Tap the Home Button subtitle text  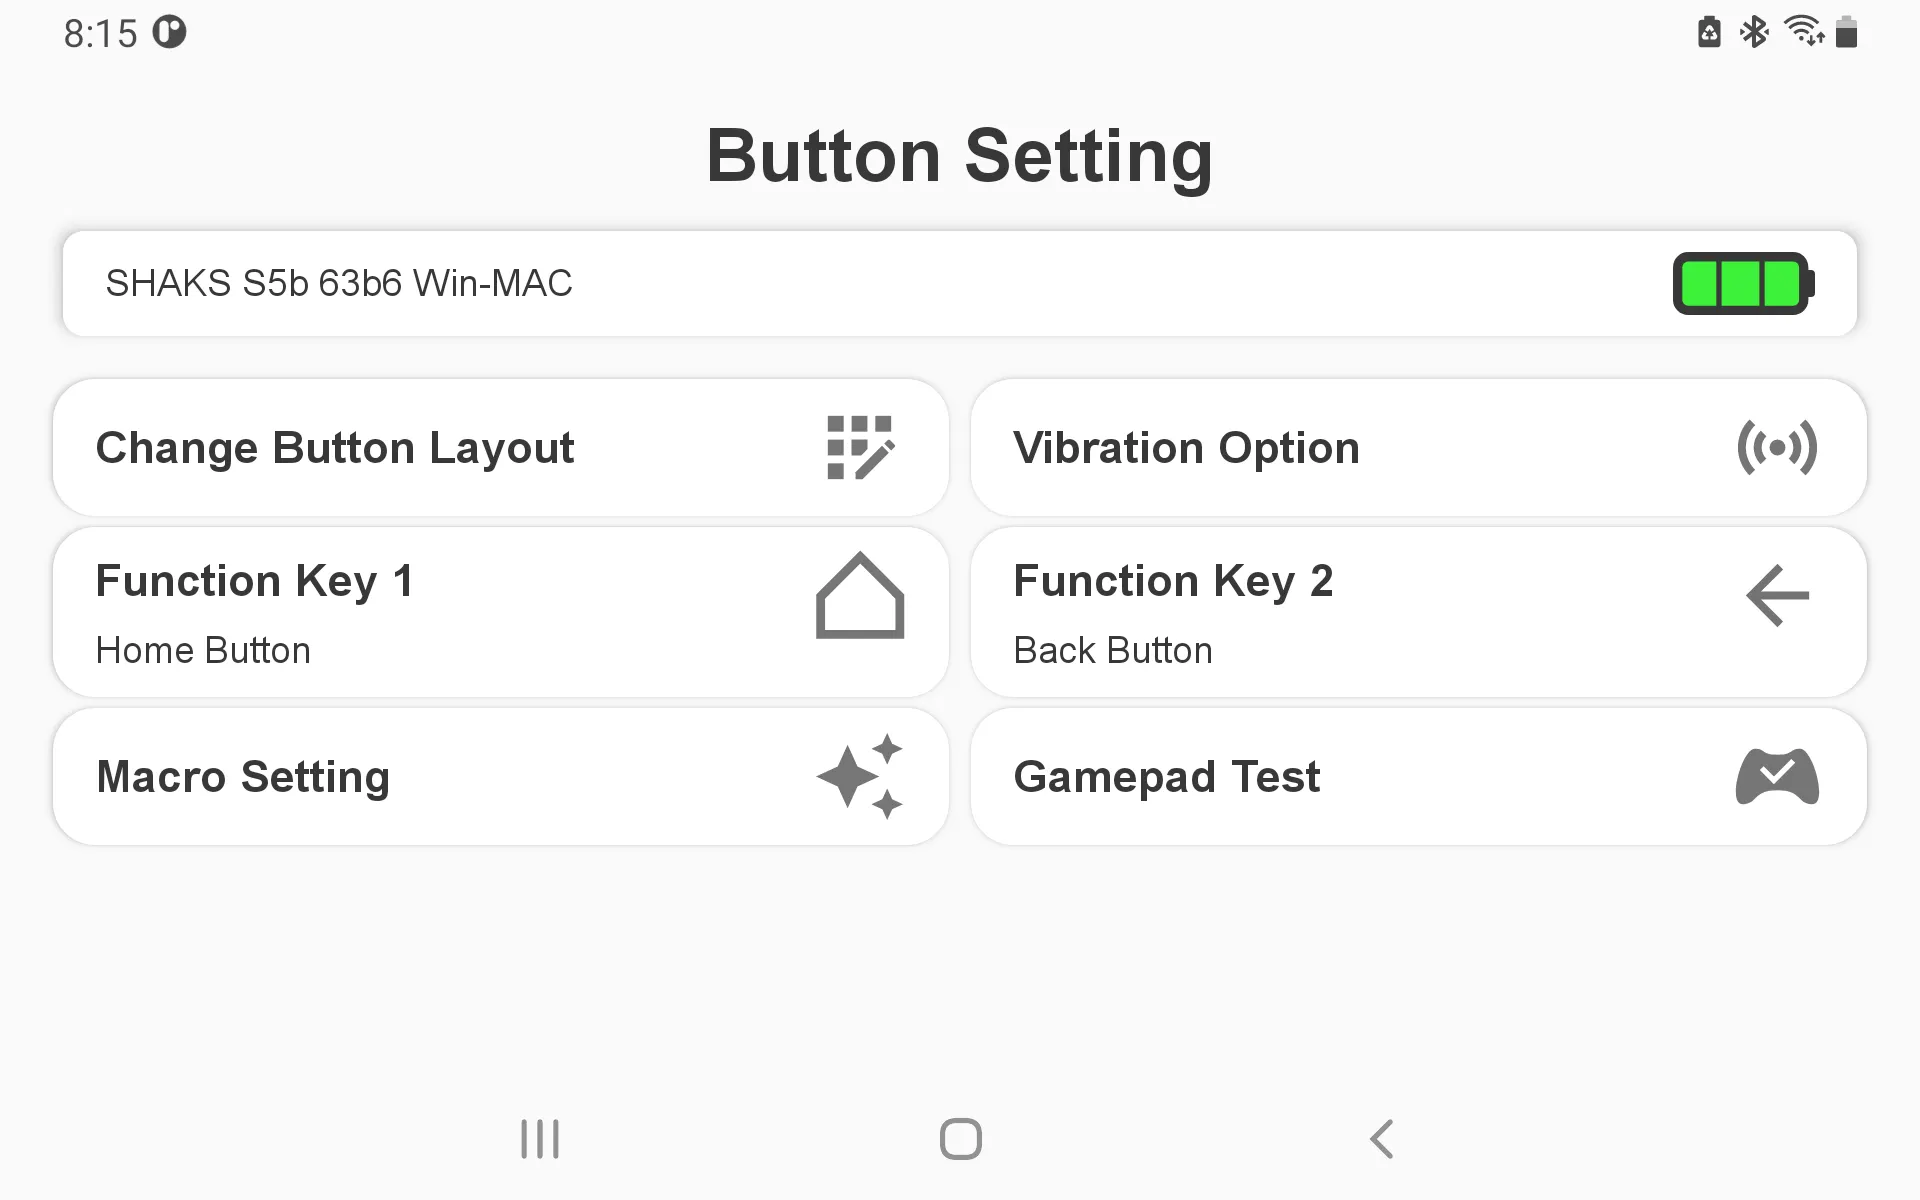203,651
